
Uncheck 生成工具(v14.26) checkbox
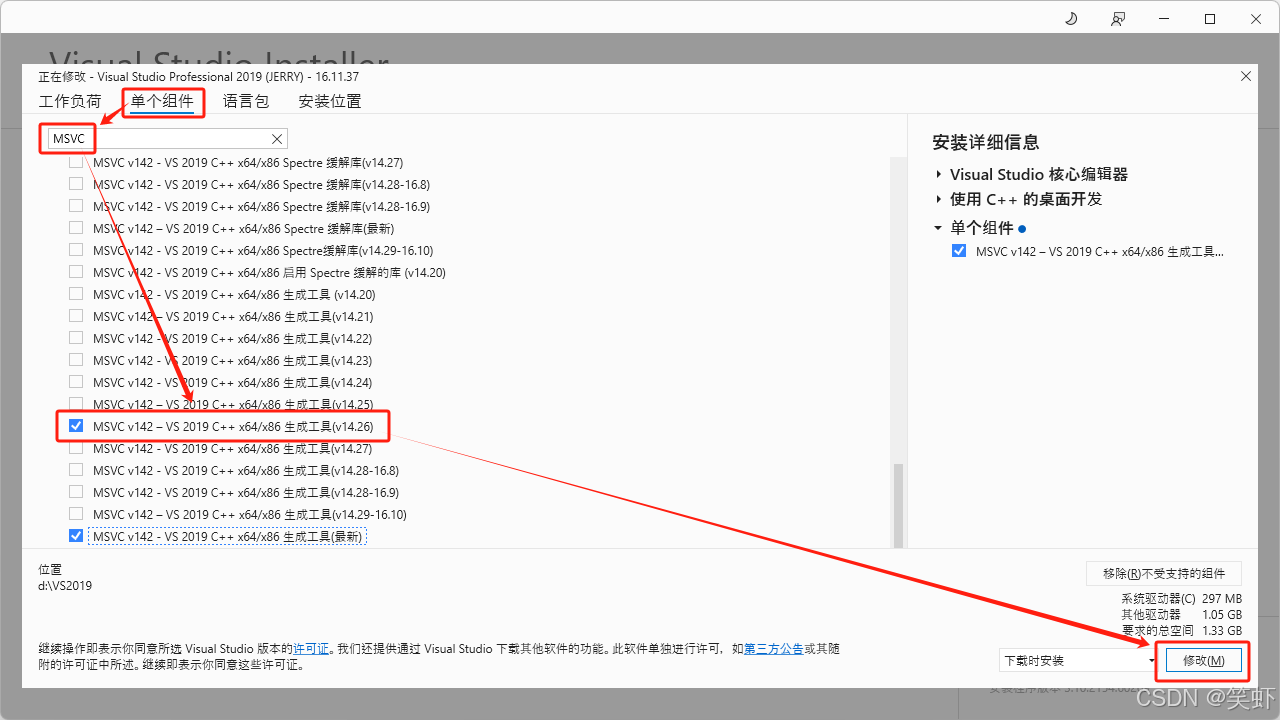(x=76, y=426)
